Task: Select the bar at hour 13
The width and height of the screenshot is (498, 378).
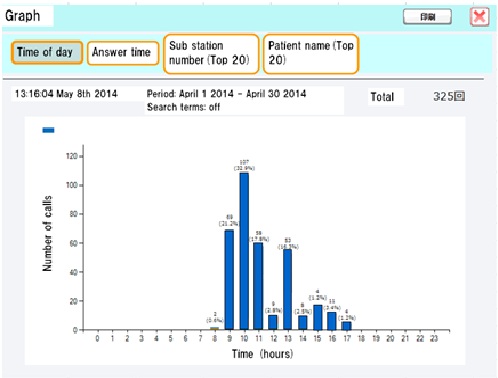Action: pyautogui.click(x=287, y=289)
